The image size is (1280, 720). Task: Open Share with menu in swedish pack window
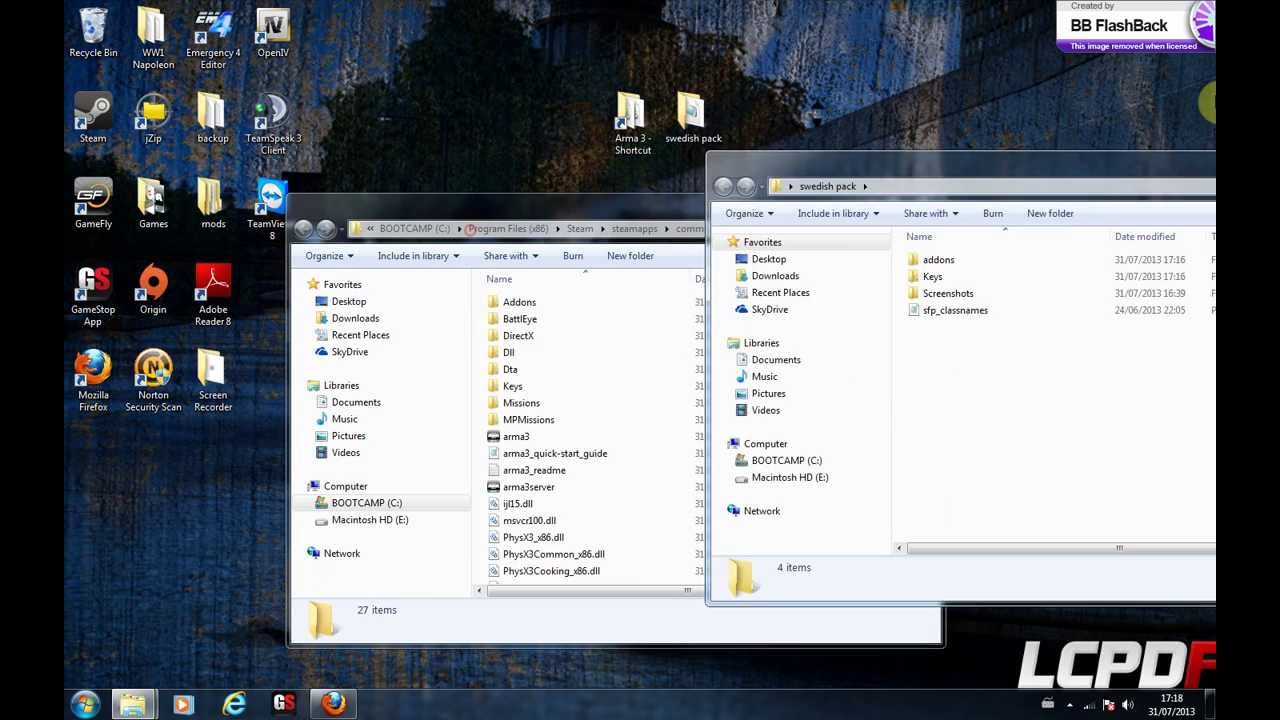pos(930,213)
